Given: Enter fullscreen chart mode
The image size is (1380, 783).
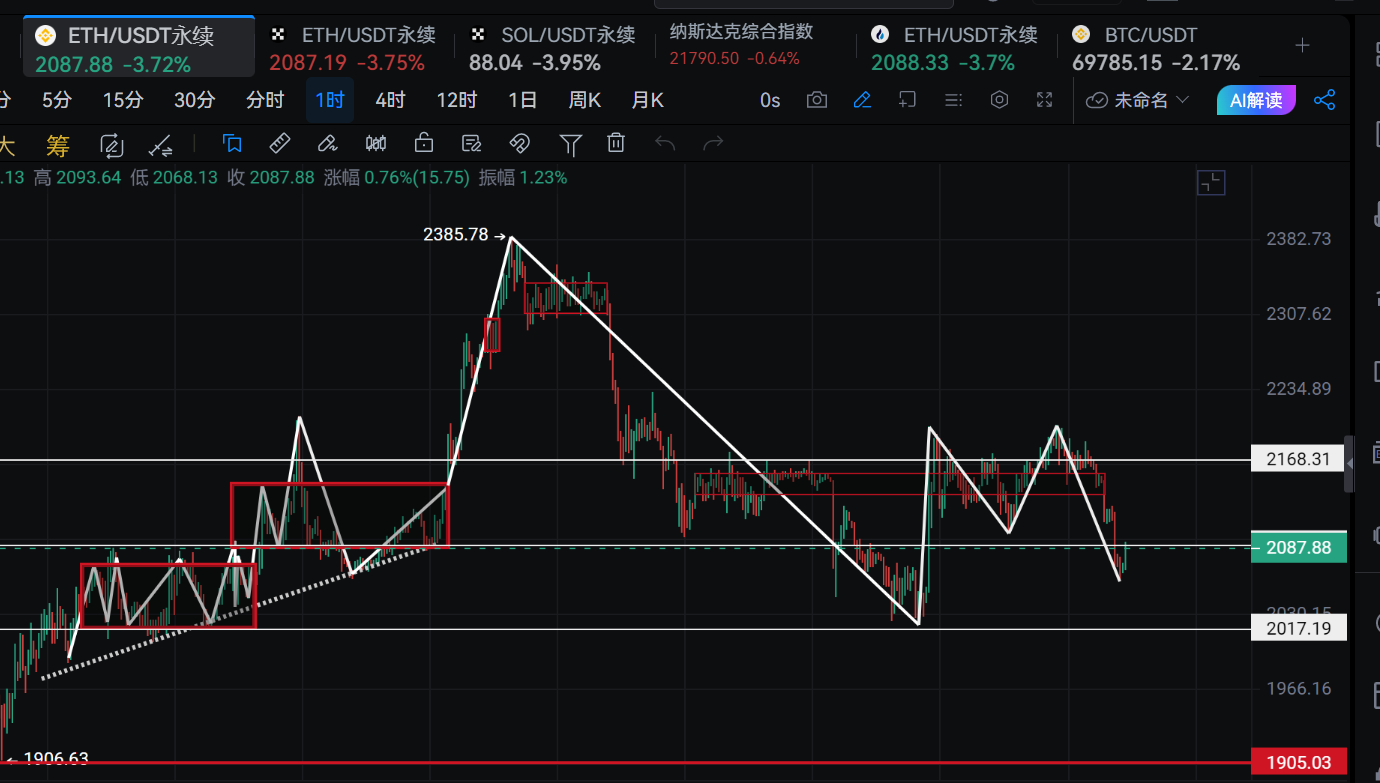Looking at the screenshot, I should coord(1044,100).
